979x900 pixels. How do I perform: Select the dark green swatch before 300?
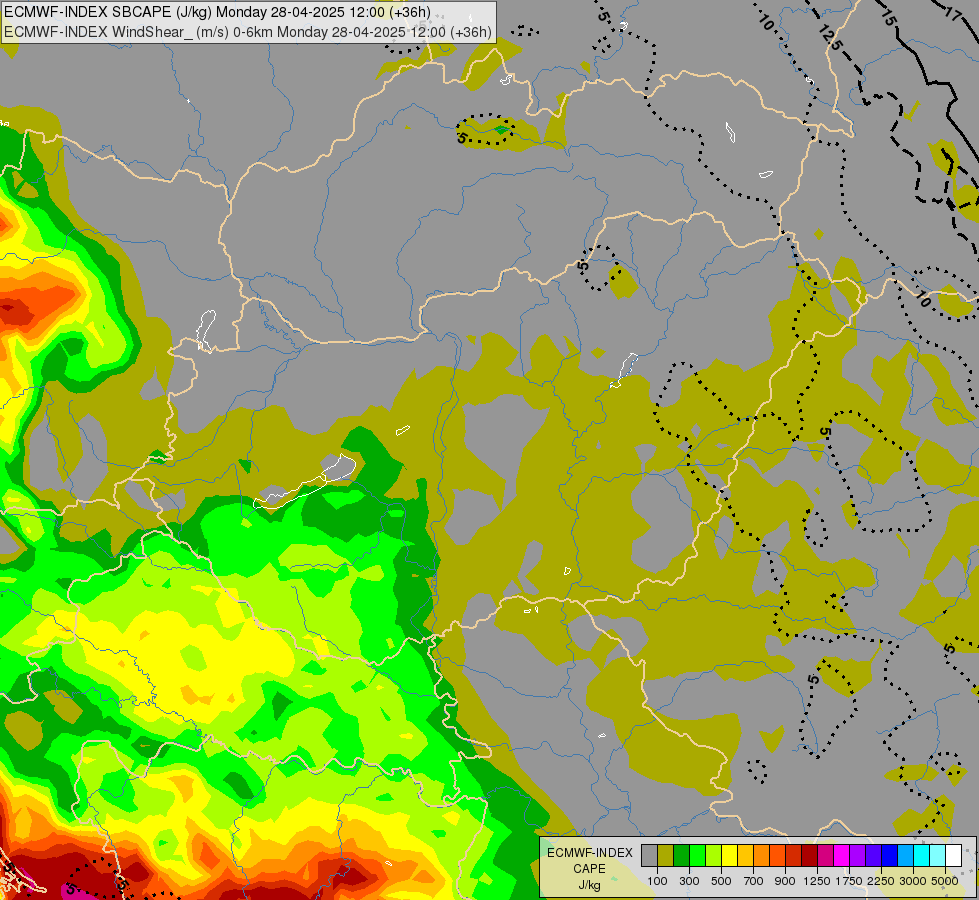pos(681,856)
